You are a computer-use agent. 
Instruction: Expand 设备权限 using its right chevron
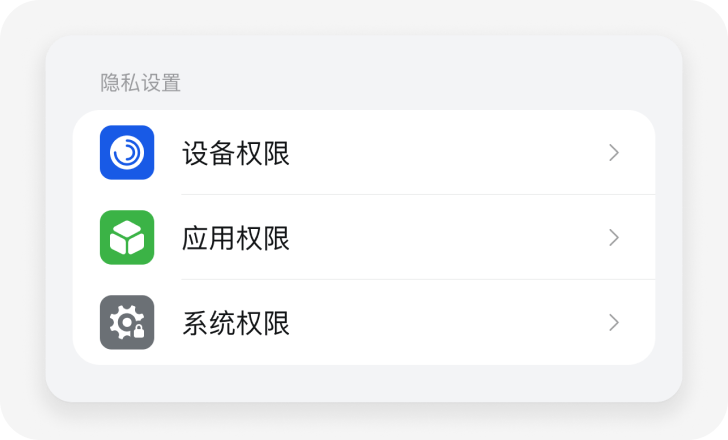614,152
